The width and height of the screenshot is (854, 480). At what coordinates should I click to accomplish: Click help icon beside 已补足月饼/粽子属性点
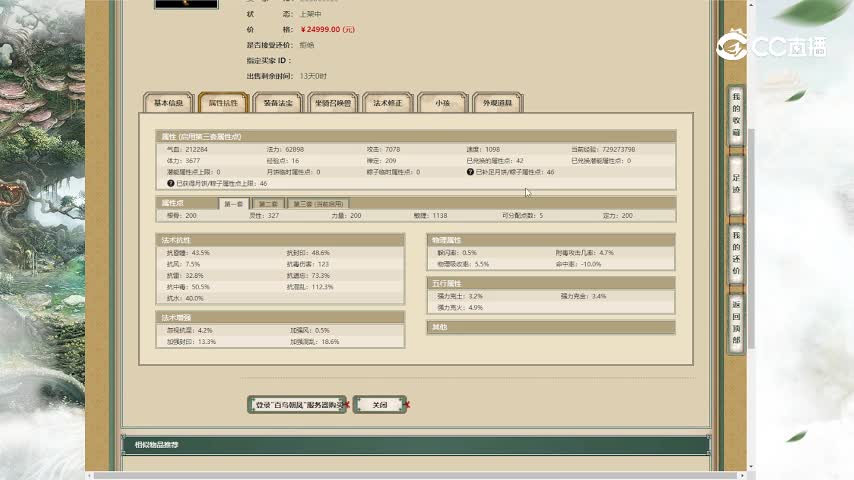[x=470, y=172]
